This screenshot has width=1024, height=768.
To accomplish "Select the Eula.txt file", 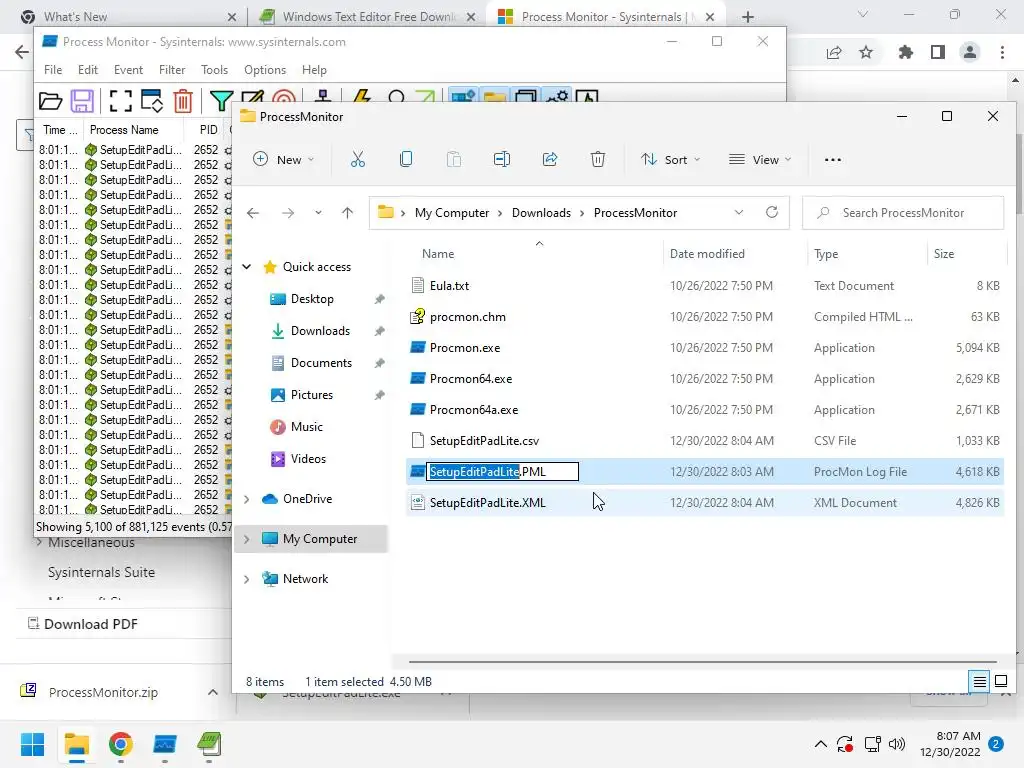I will tap(449, 286).
